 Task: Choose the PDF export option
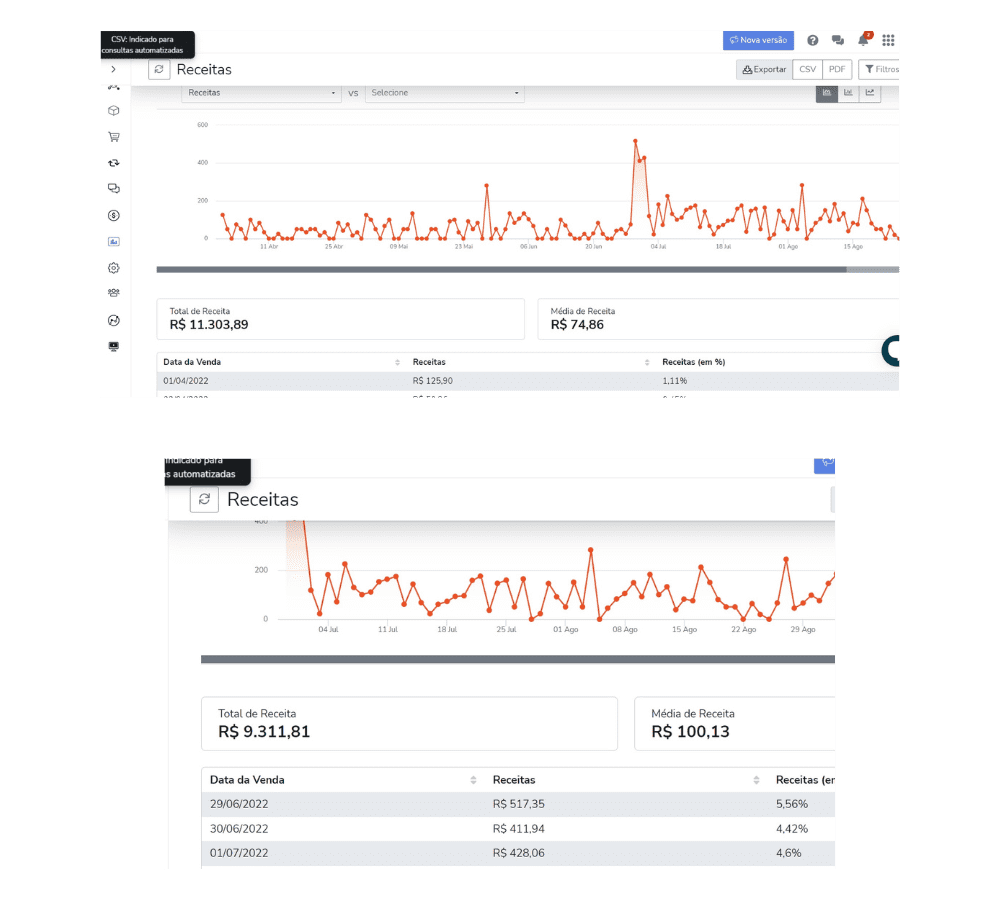[837, 70]
